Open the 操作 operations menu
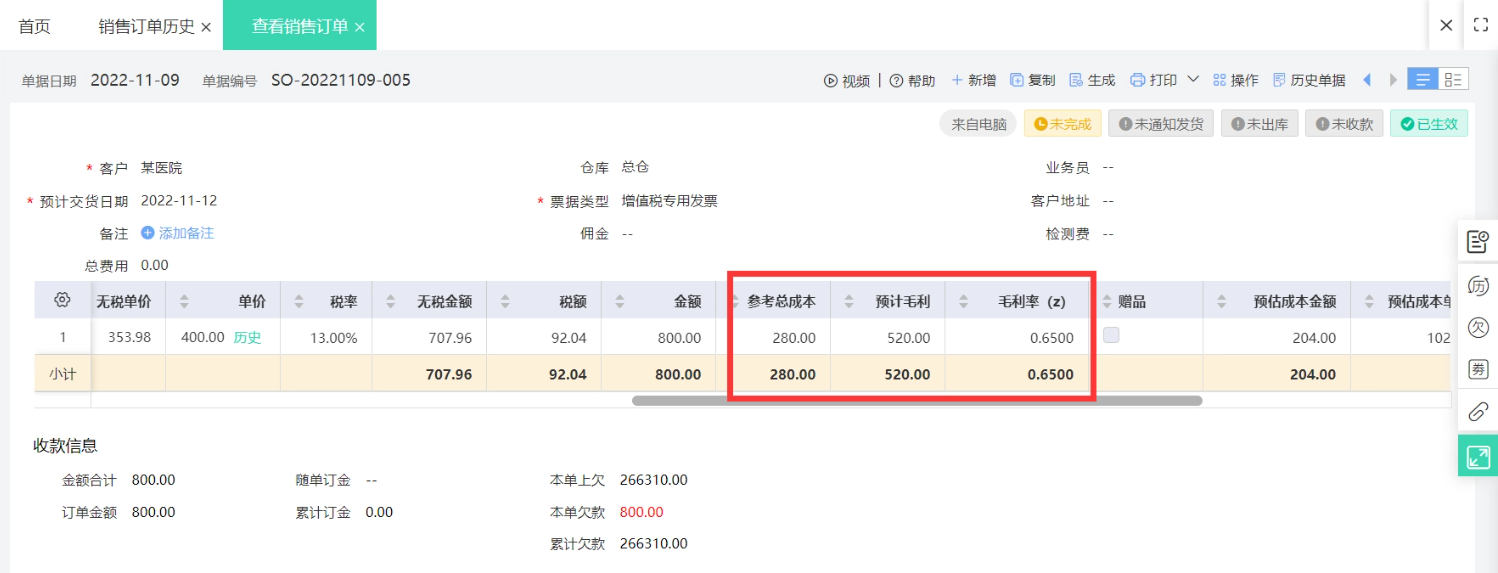The width and height of the screenshot is (1498, 573). (1235, 81)
